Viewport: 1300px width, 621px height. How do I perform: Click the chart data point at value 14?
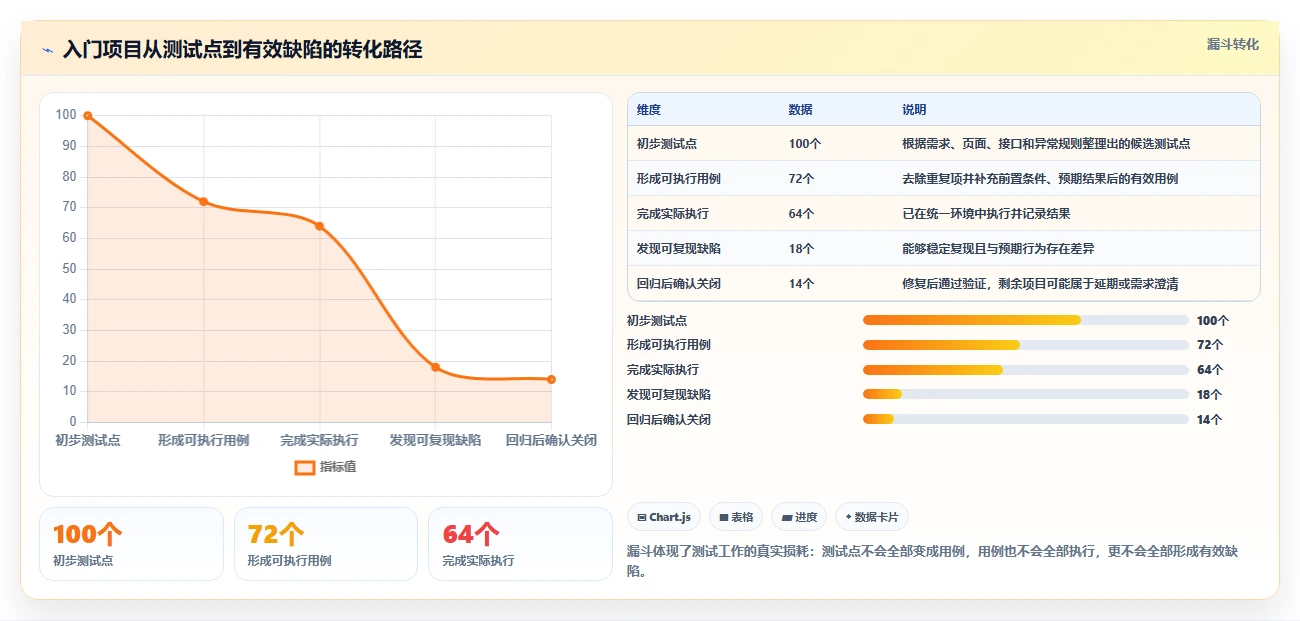pos(551,379)
